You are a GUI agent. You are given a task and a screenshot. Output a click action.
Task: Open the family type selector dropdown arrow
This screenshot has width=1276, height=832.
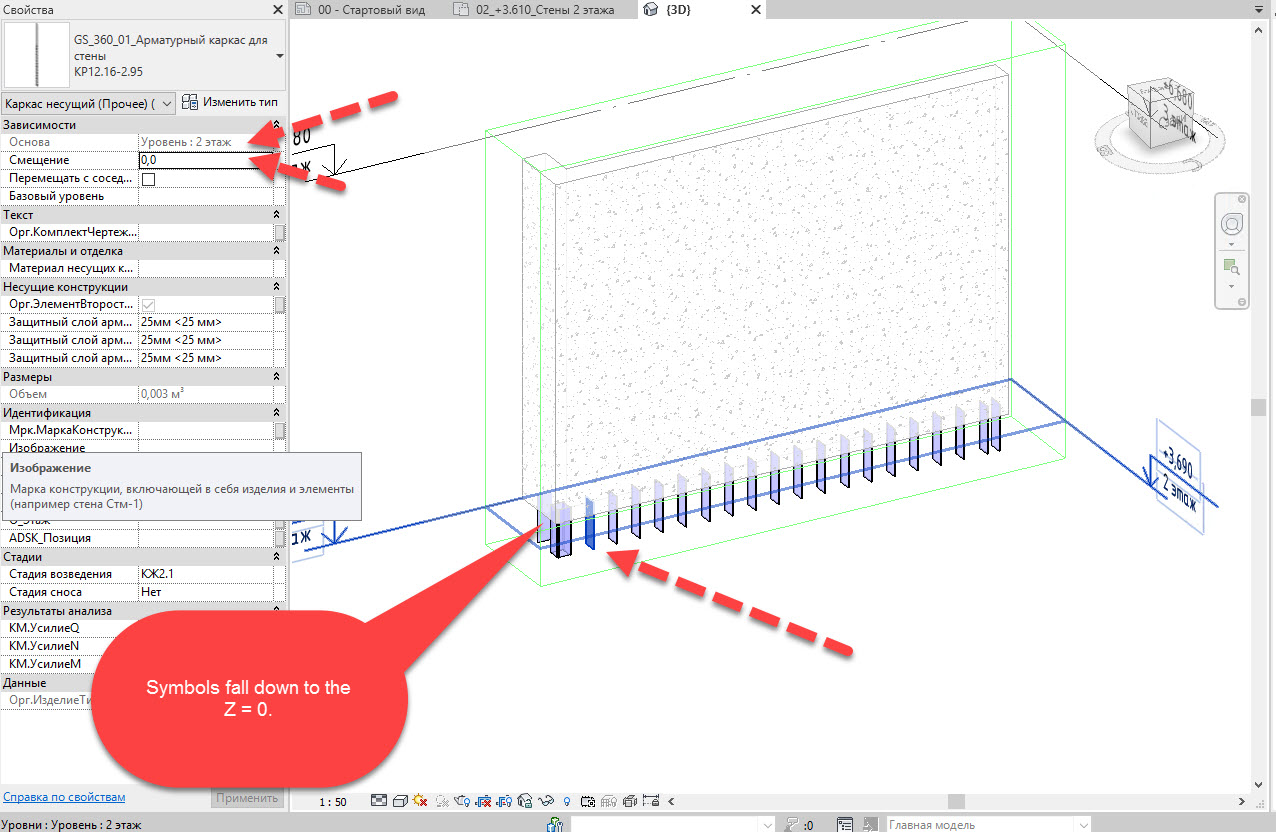tap(279, 56)
